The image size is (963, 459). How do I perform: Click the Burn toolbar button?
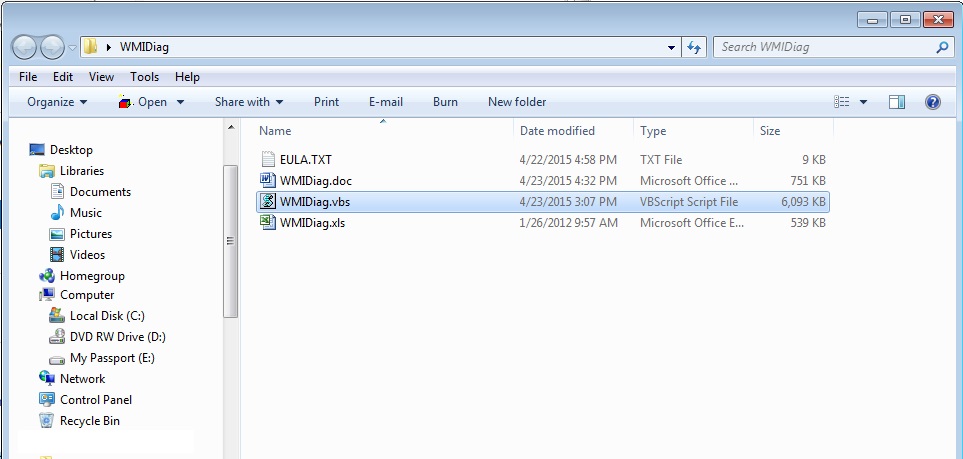(x=445, y=102)
